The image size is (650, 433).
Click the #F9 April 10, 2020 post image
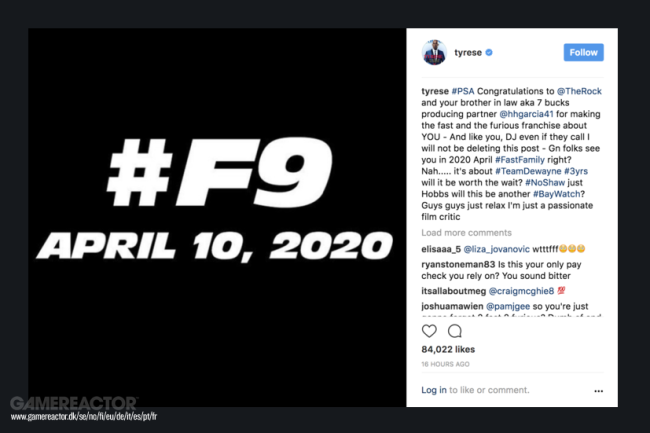pos(217,218)
